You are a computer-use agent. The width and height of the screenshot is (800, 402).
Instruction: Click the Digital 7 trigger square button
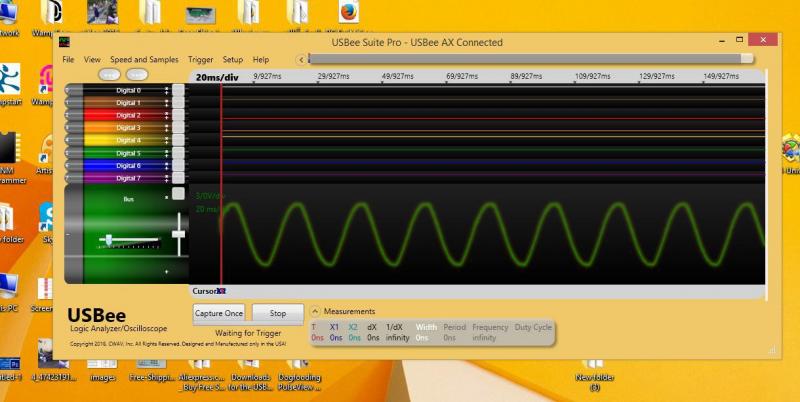click(x=178, y=178)
